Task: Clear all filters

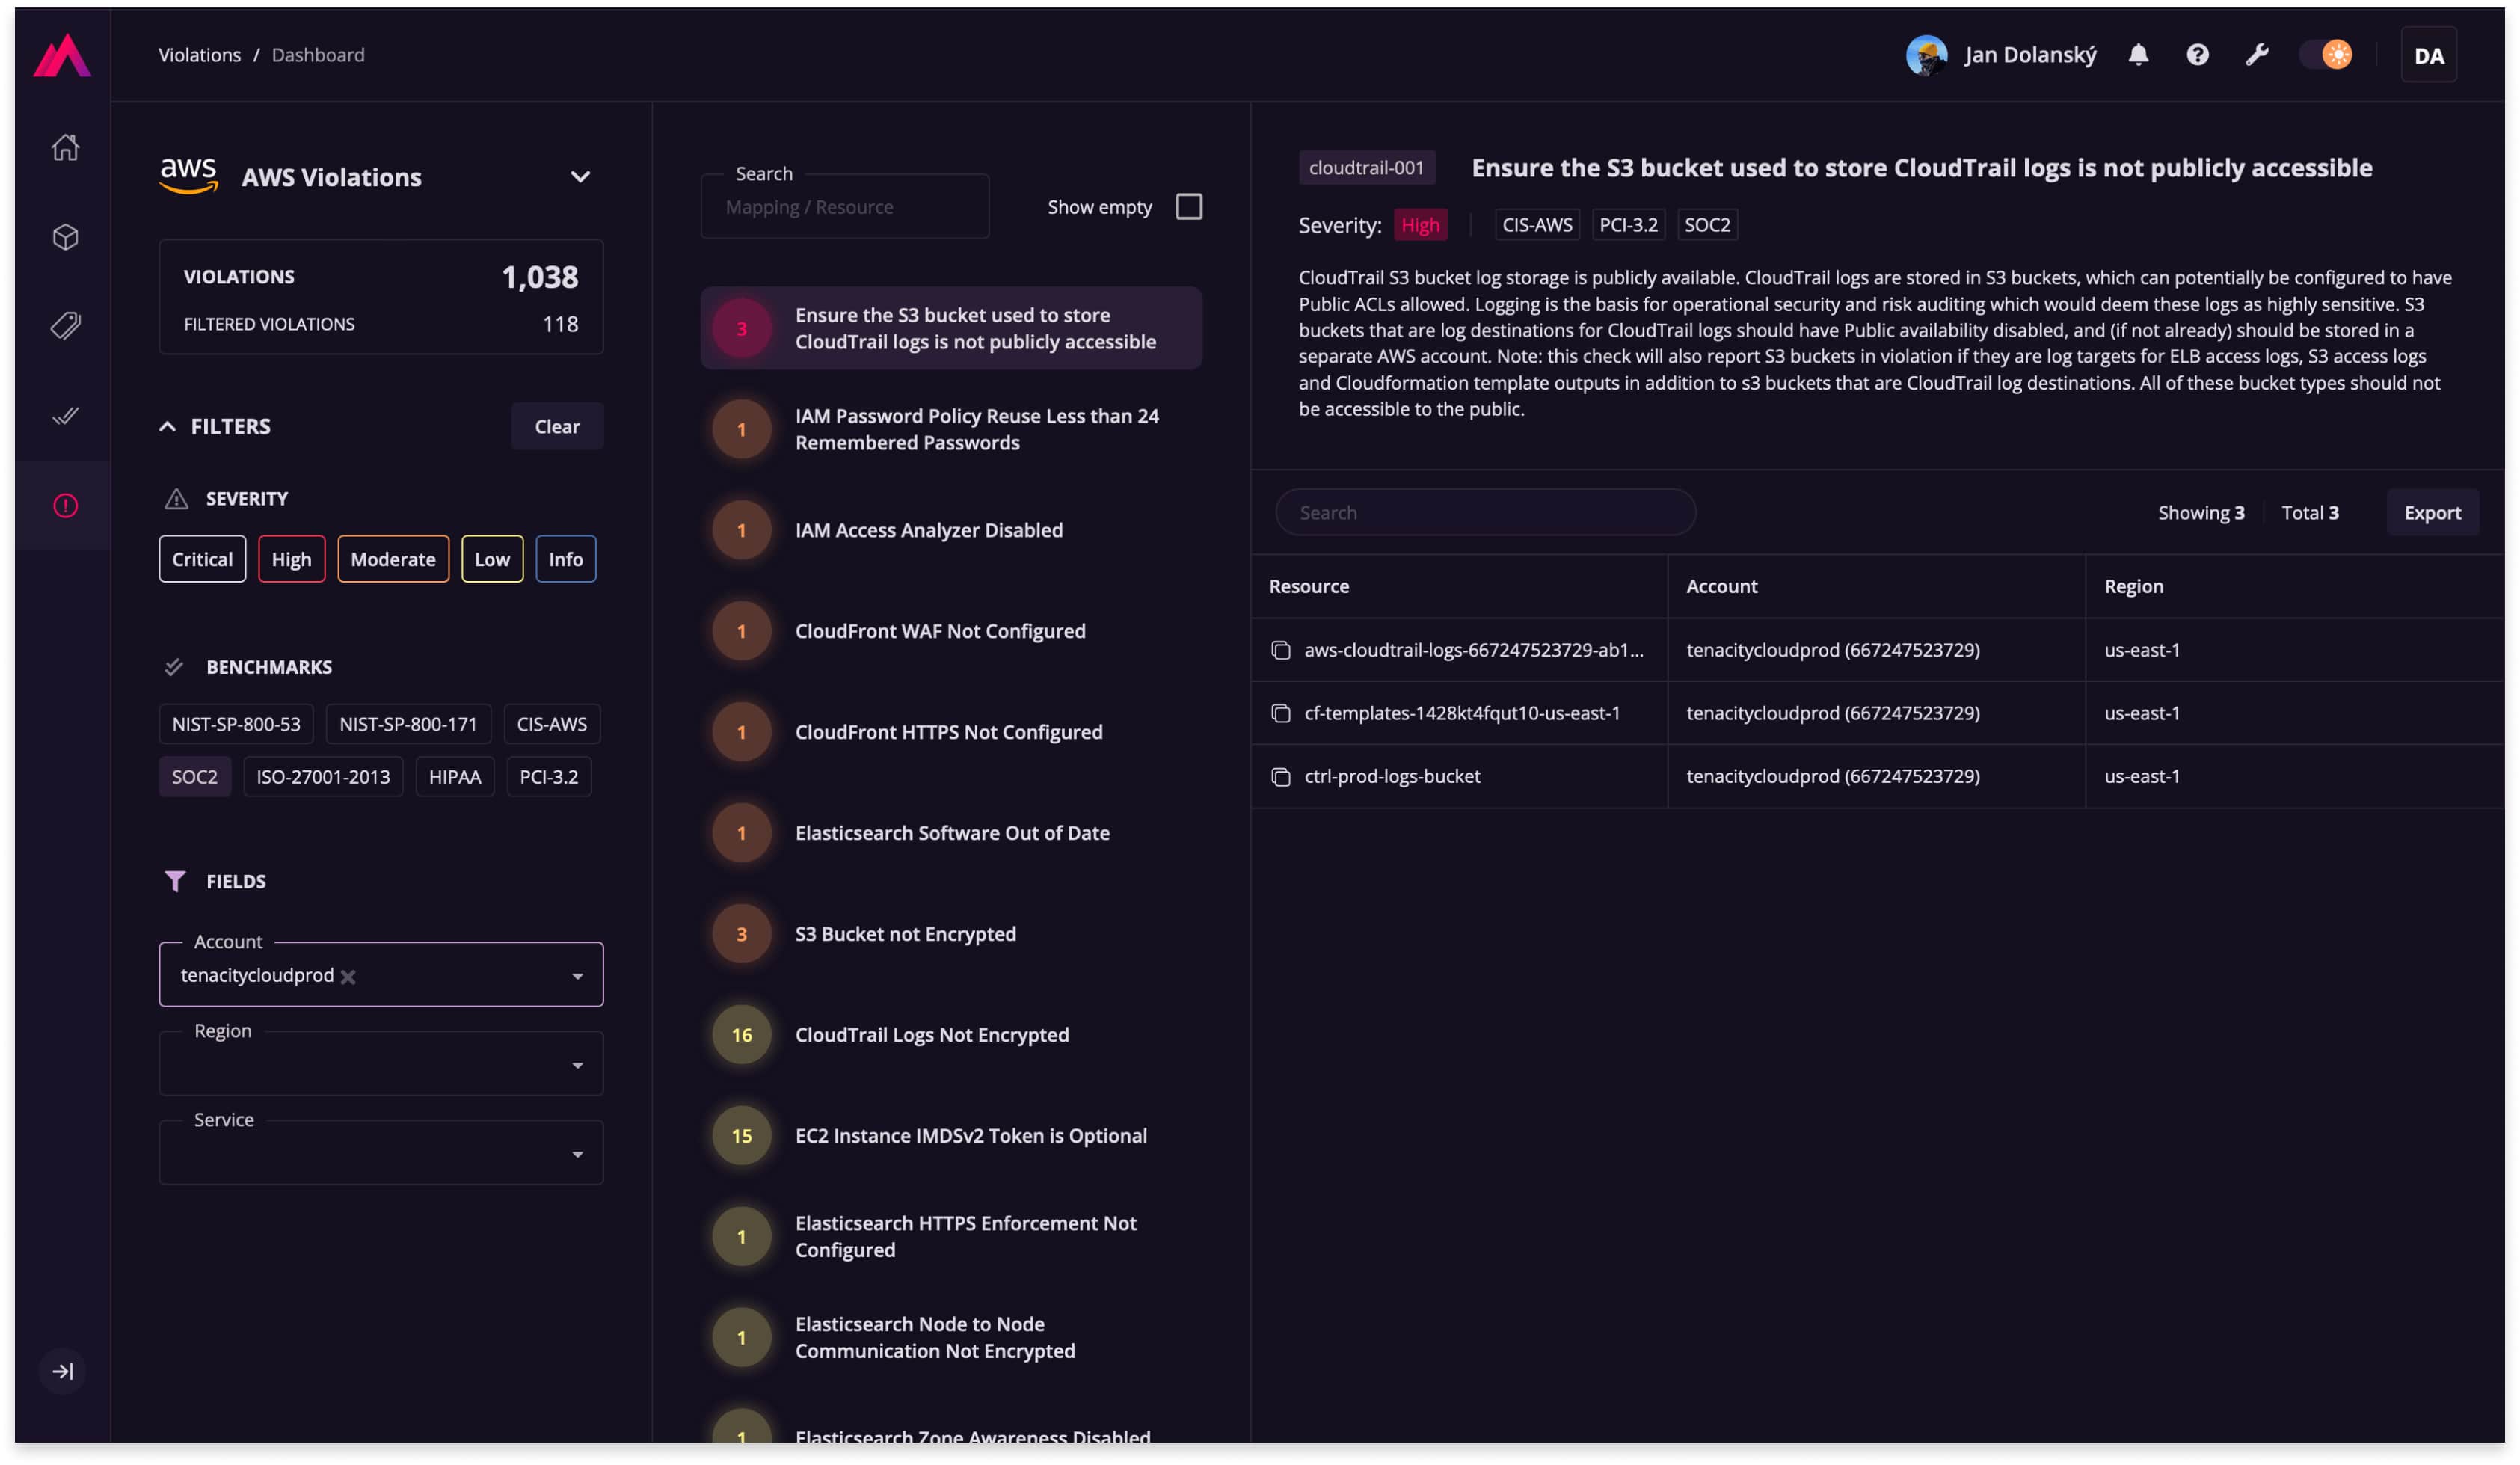Action: click(557, 427)
